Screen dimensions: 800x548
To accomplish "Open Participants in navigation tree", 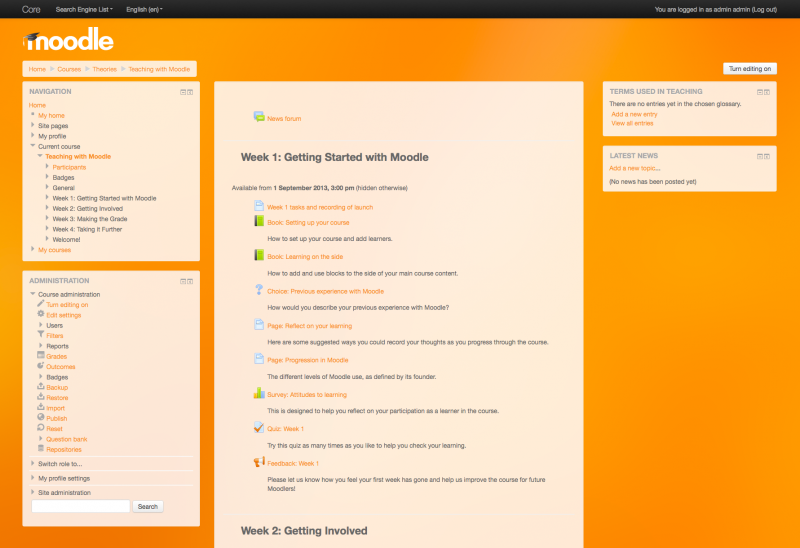I will [69, 167].
